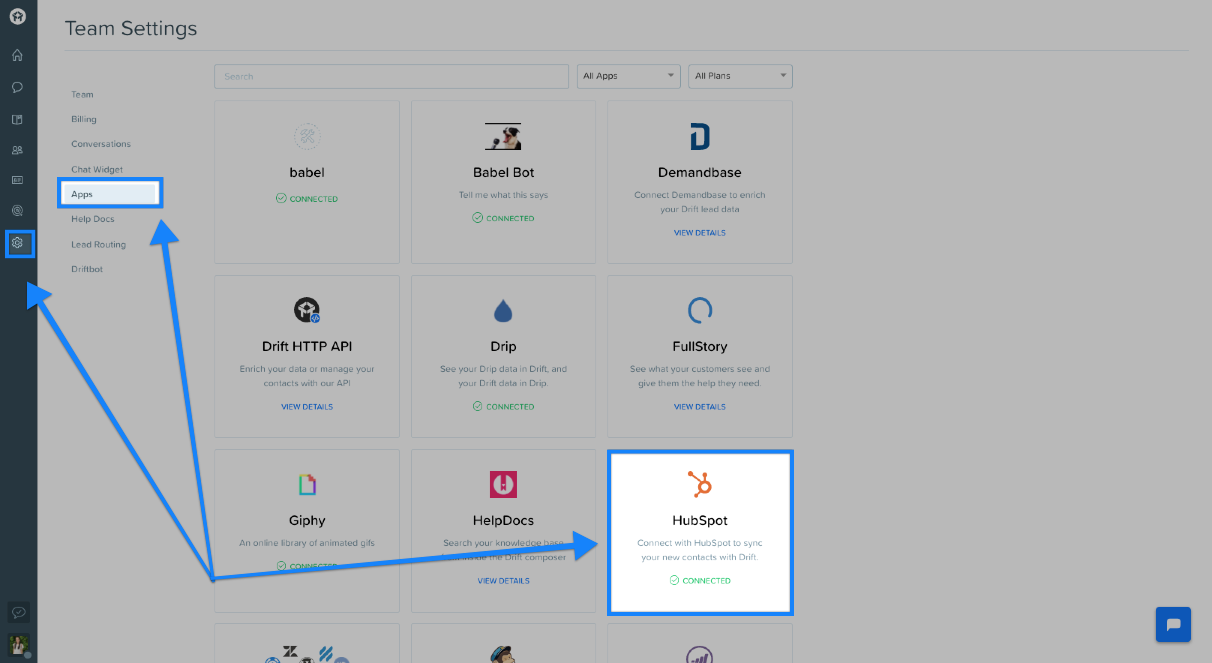Click the Connected status on Drip

[503, 407]
